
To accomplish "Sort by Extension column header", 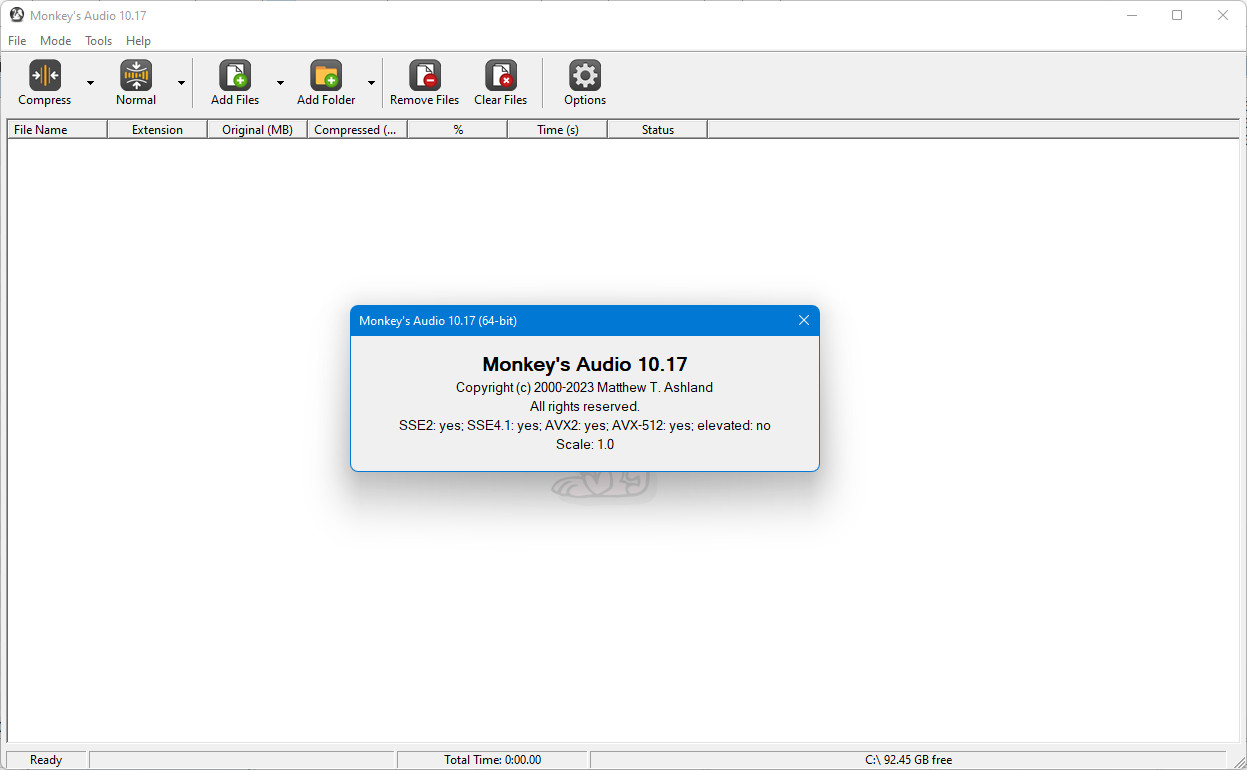I will tap(157, 129).
